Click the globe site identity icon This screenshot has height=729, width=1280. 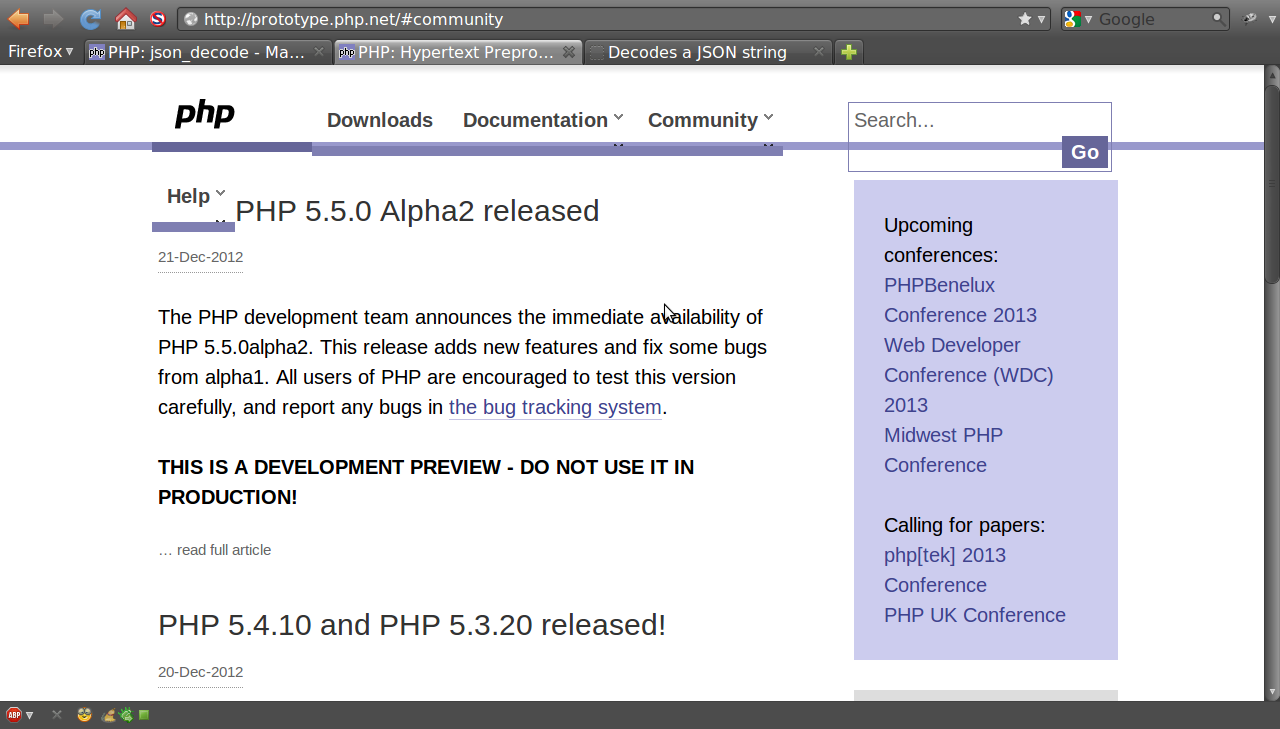192,19
